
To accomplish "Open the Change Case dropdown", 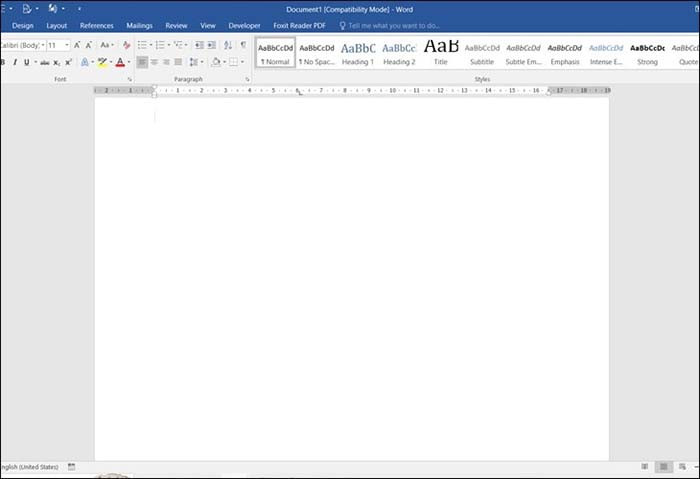I will (x=106, y=45).
